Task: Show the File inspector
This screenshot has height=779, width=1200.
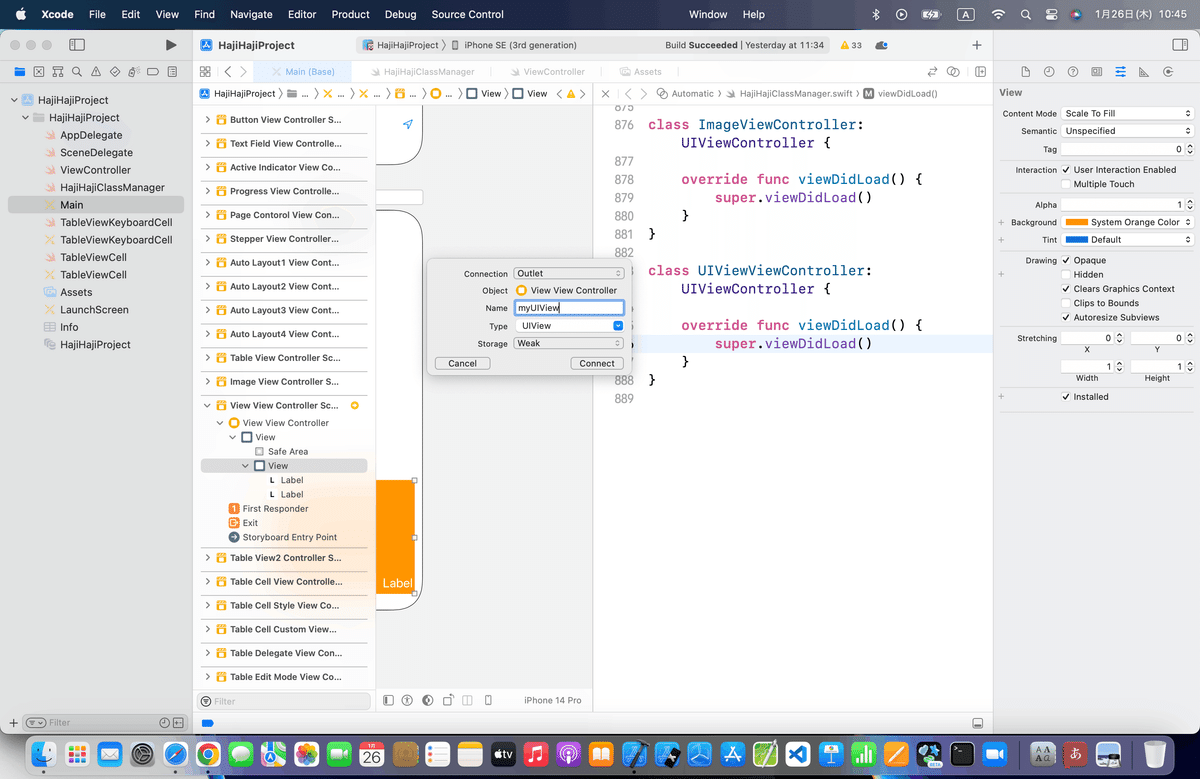Action: point(1025,72)
